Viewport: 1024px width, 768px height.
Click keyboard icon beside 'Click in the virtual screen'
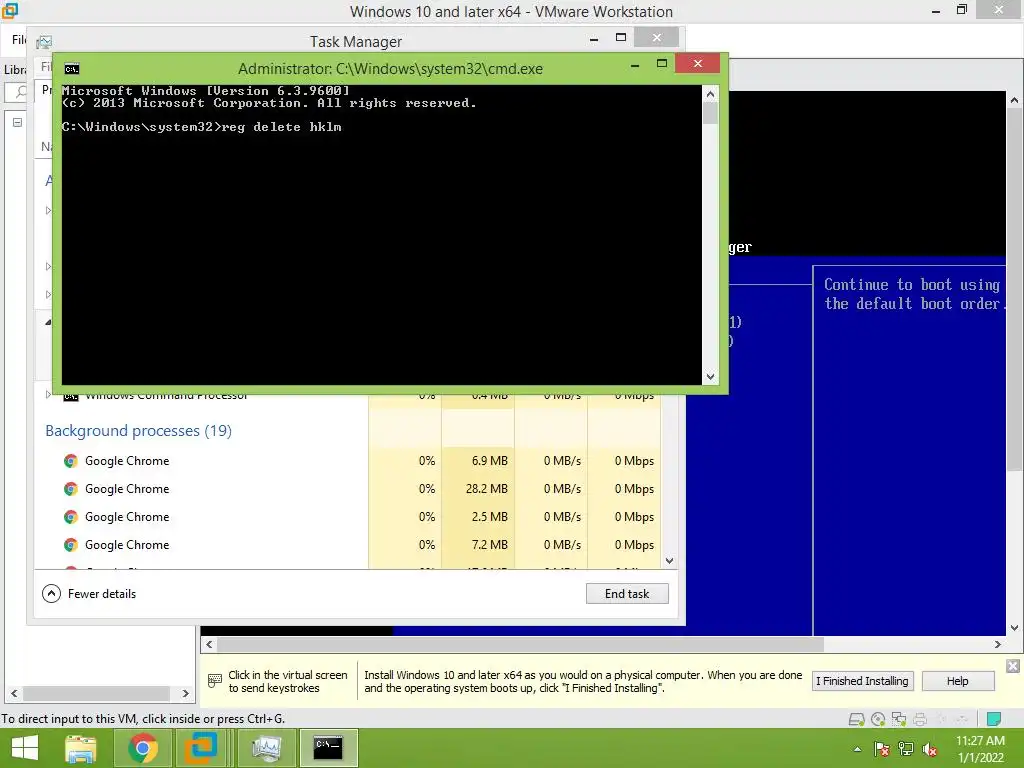215,681
